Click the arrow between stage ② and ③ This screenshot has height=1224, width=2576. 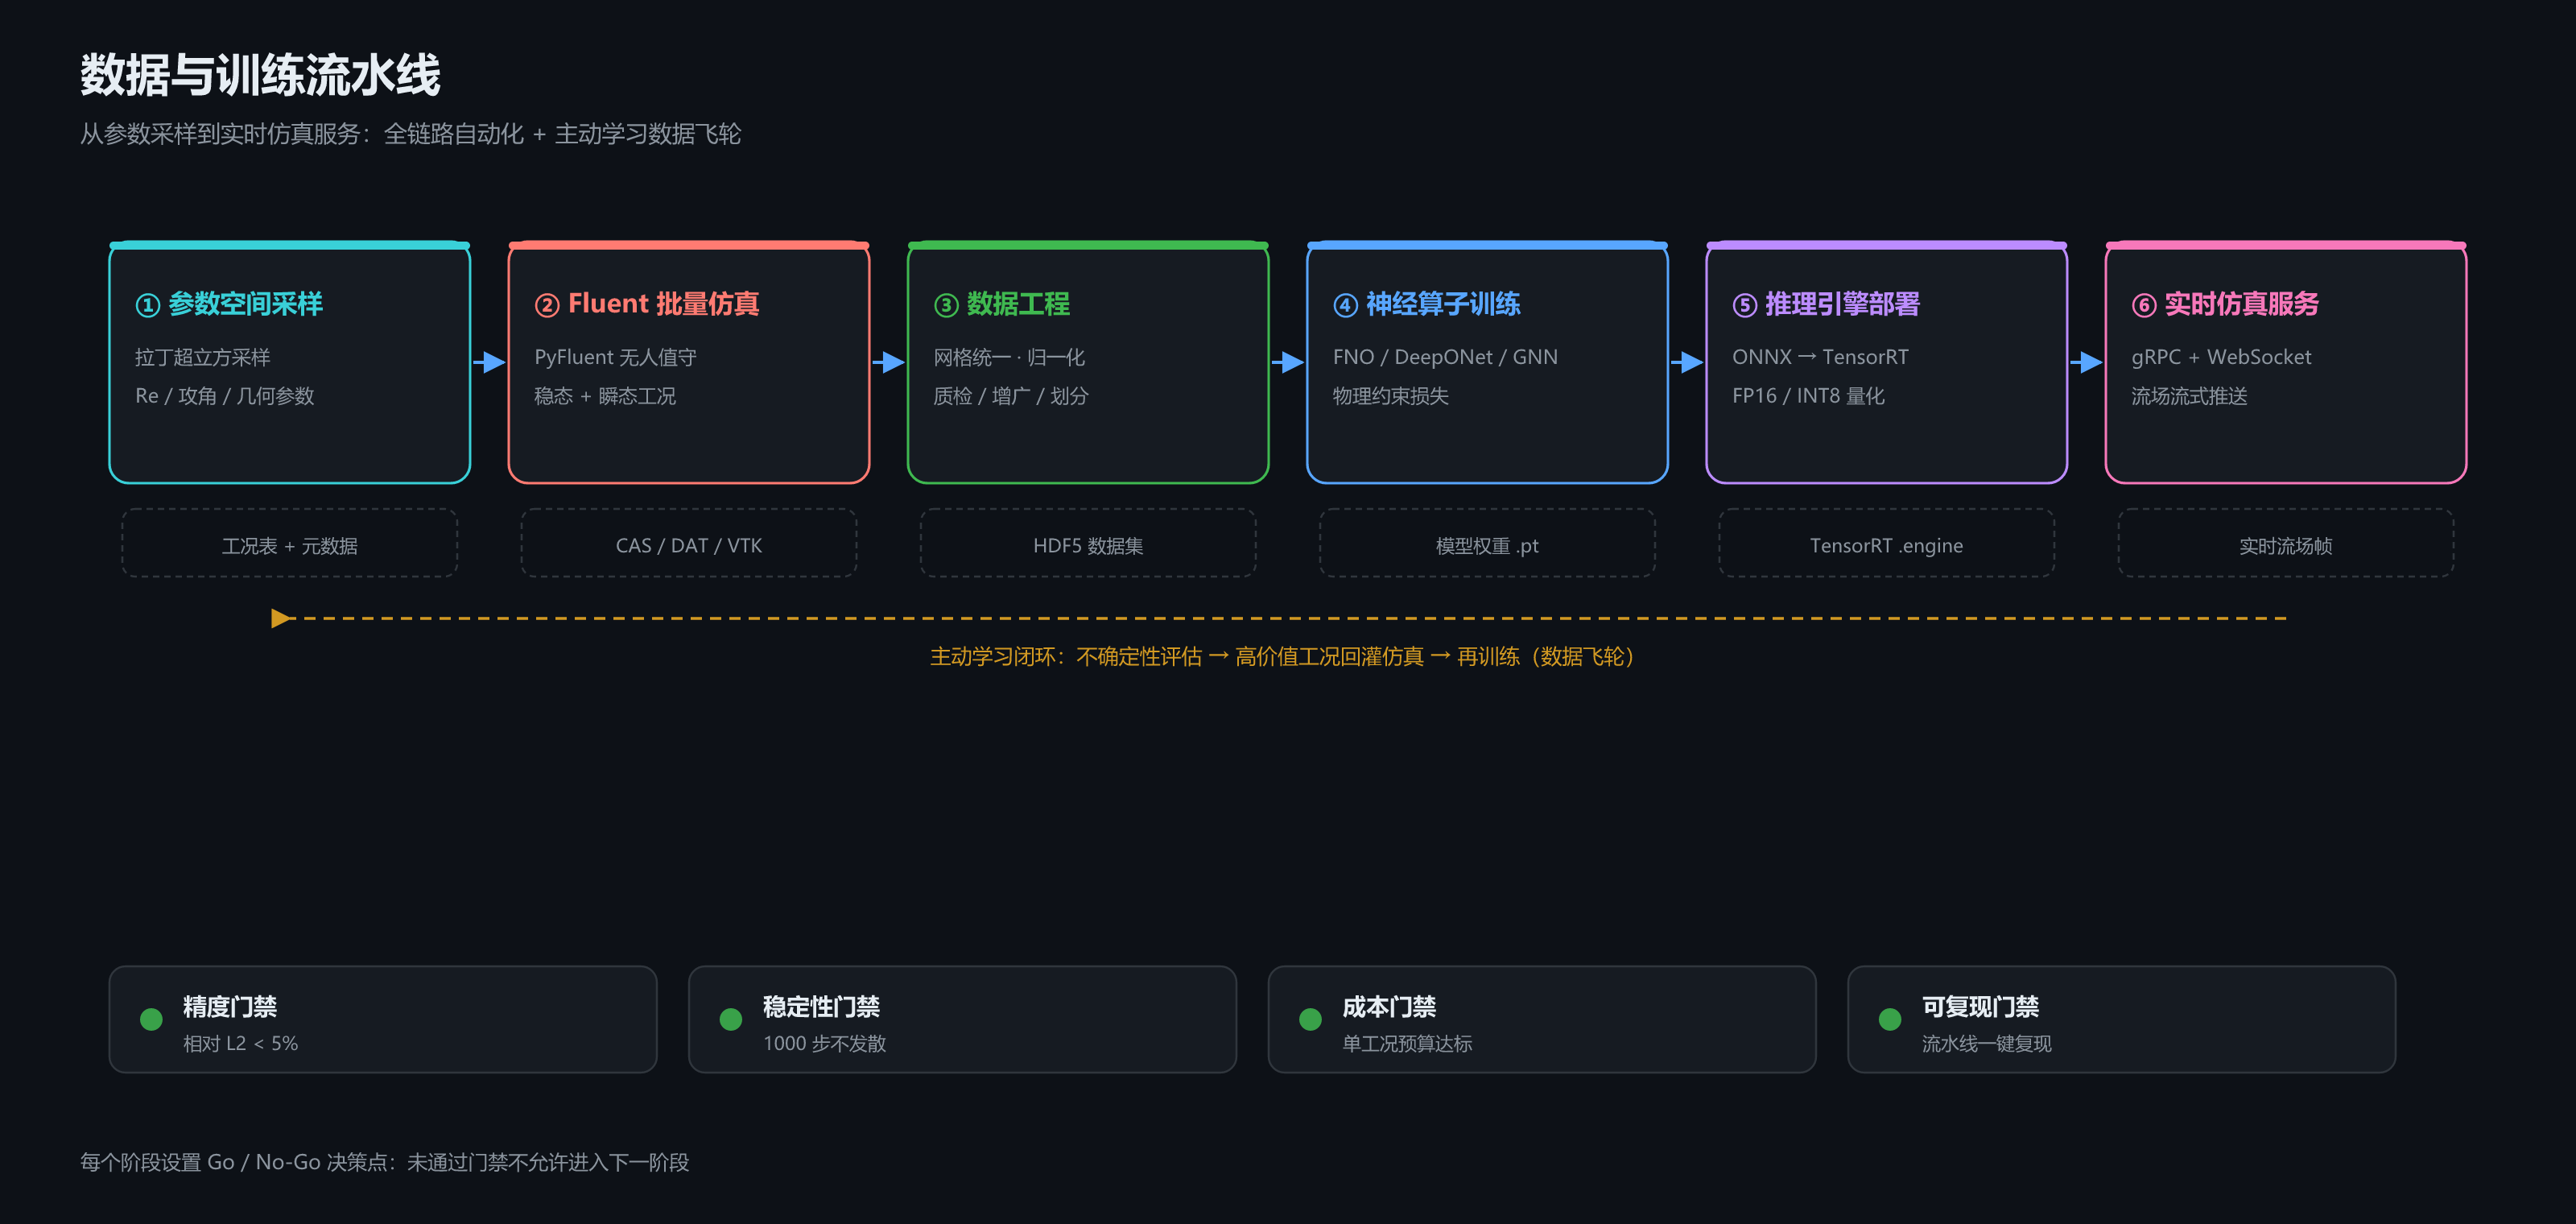888,362
